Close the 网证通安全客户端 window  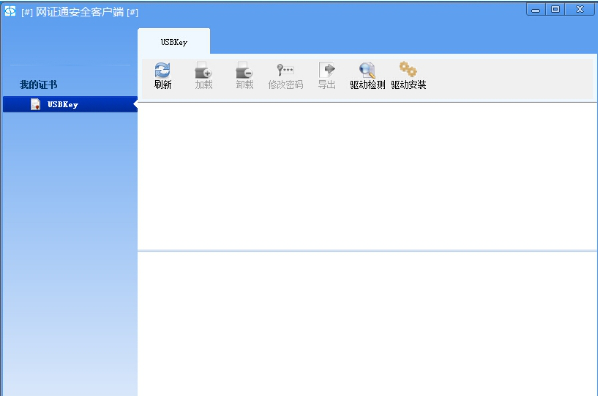pyautogui.click(x=580, y=10)
